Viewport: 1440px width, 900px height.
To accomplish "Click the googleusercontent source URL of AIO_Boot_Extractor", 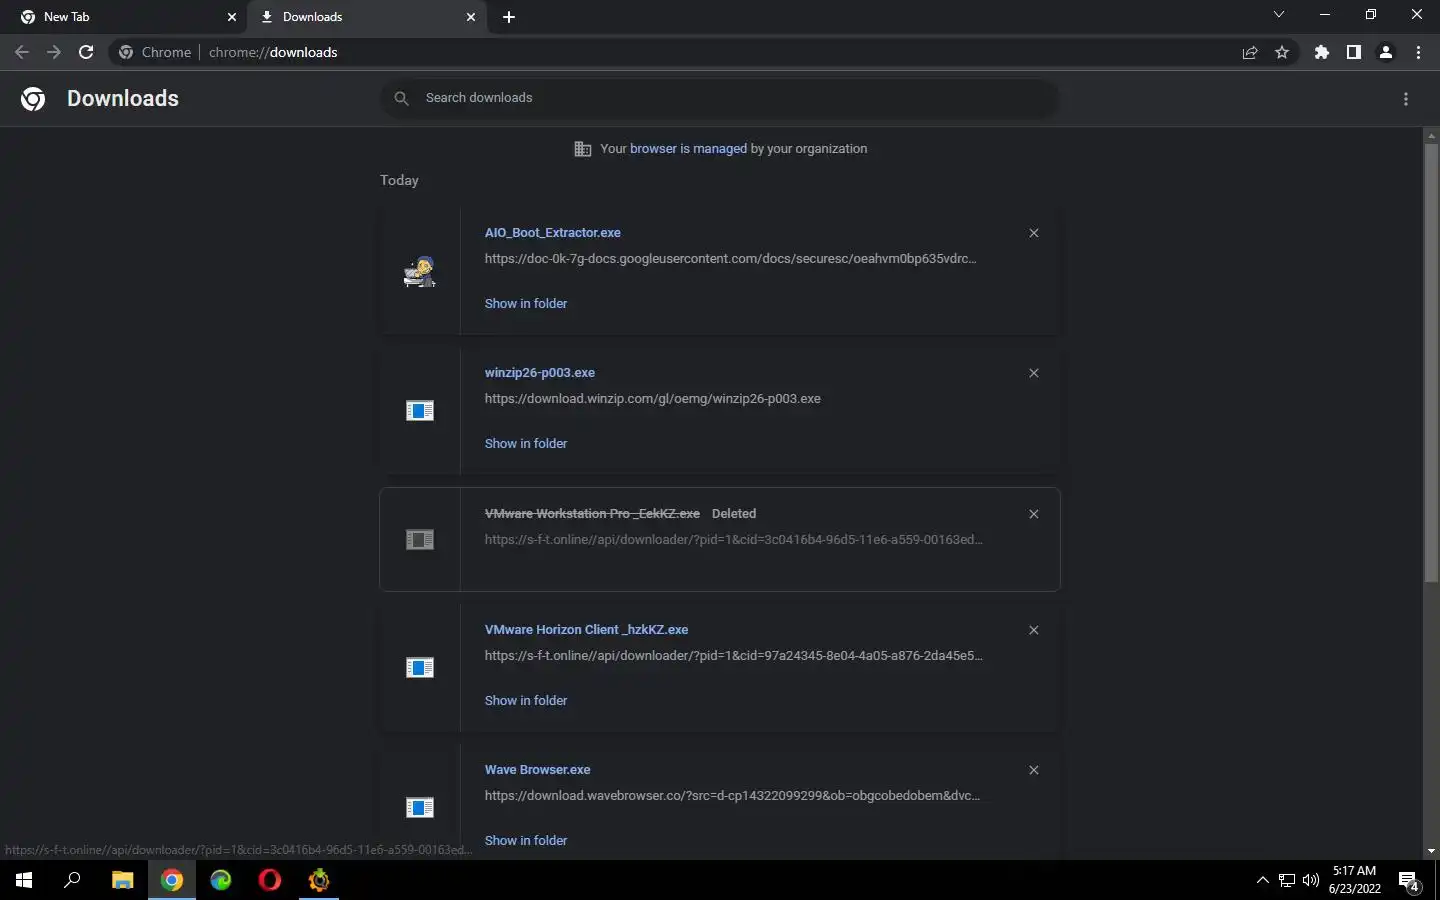I will pyautogui.click(x=730, y=259).
